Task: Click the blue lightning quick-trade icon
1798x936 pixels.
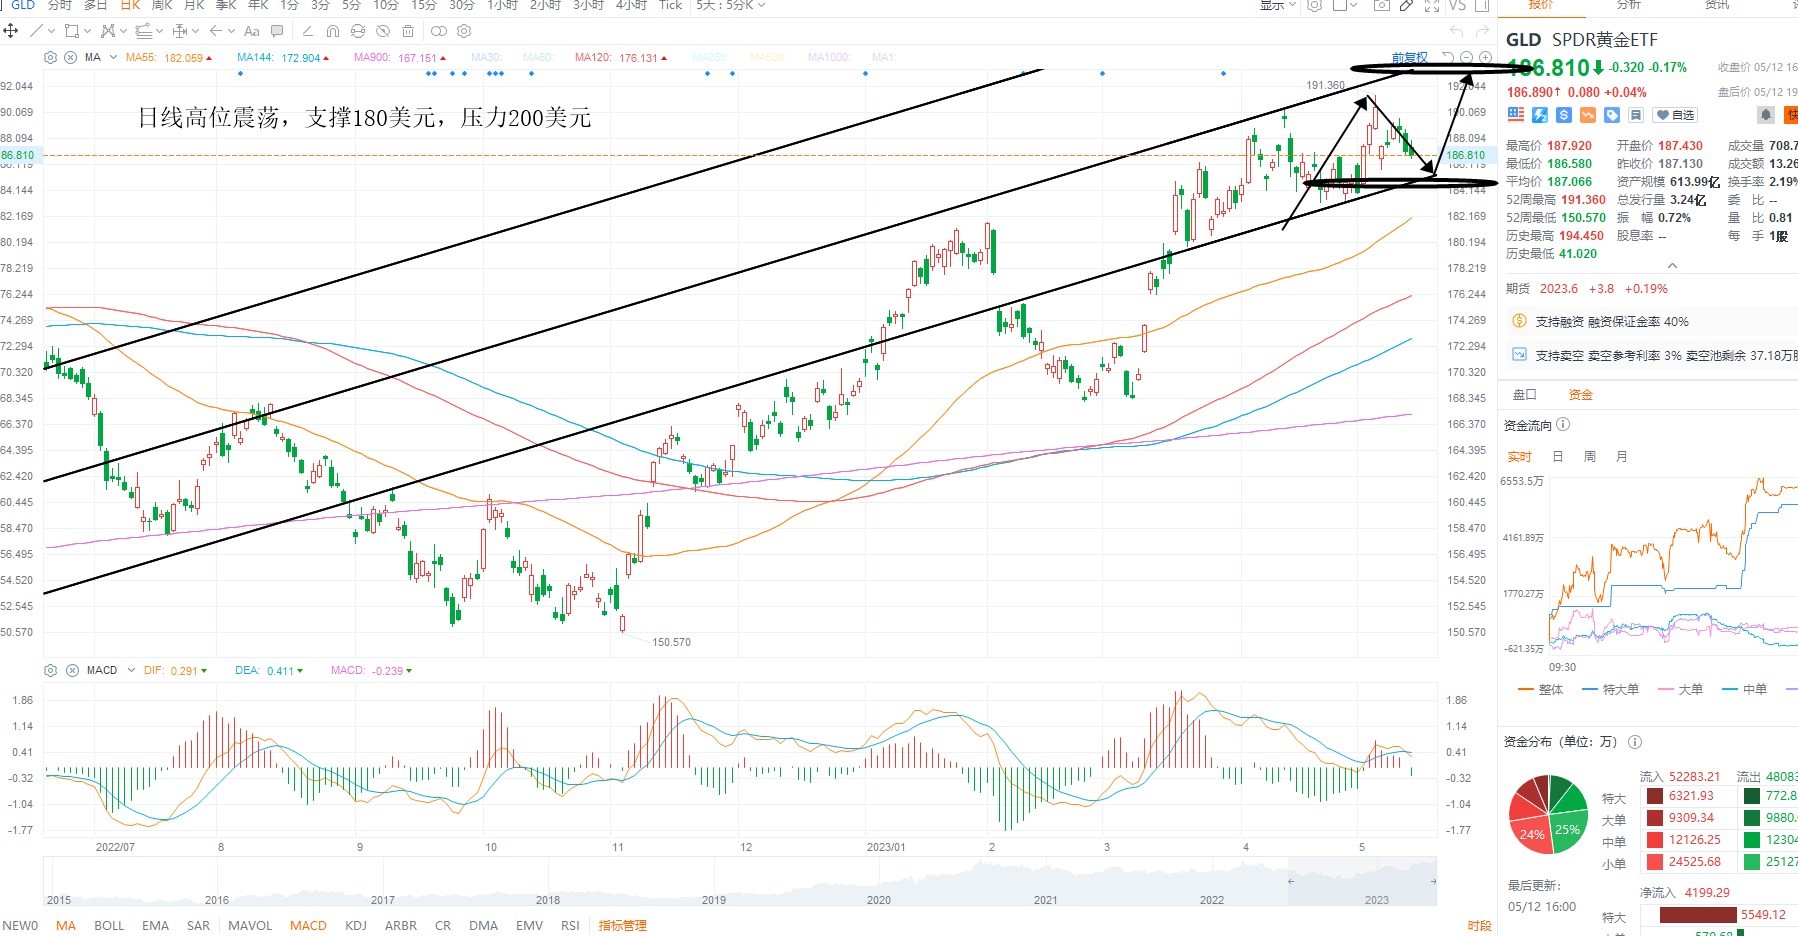Action: click(x=1540, y=115)
